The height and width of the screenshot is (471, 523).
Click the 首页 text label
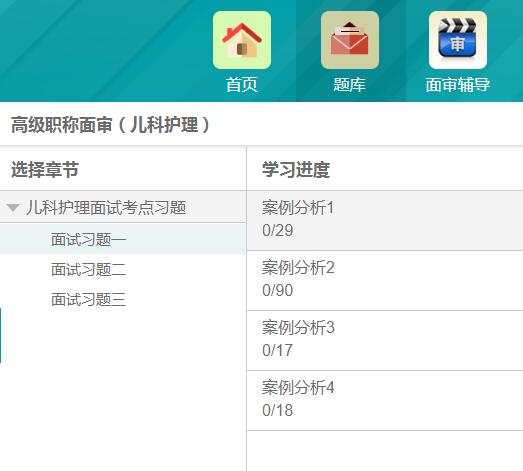tap(242, 85)
